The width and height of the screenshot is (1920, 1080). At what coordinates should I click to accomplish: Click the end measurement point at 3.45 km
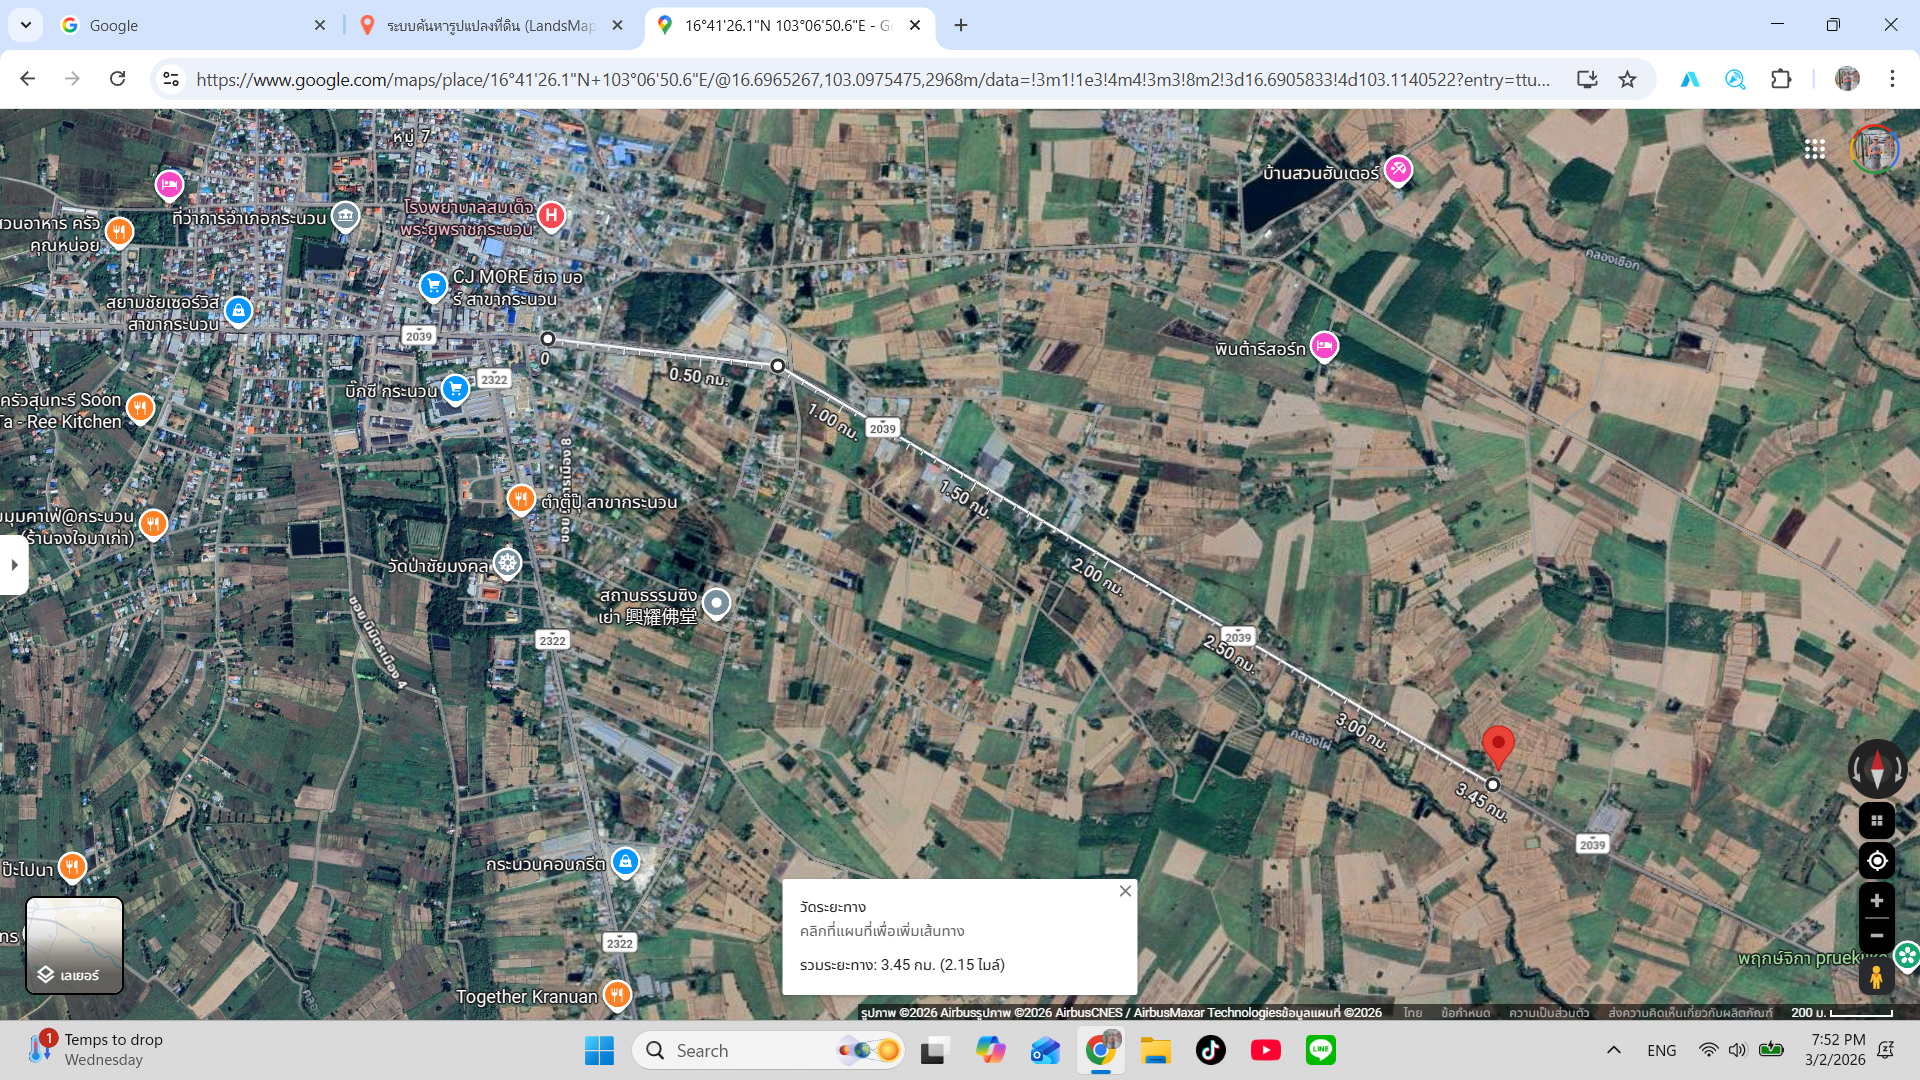tap(1492, 785)
